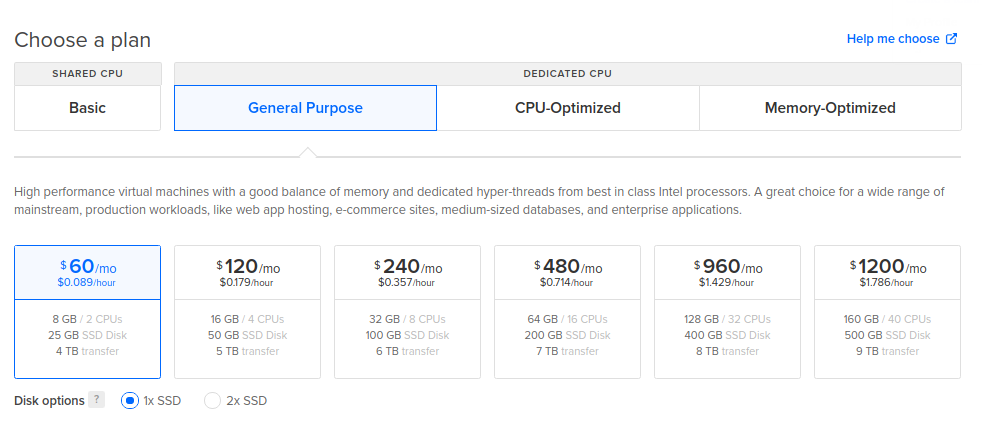The height and width of the screenshot is (426, 982).
Task: Switch to the Memory-Optimized tab
Action: 829,108
